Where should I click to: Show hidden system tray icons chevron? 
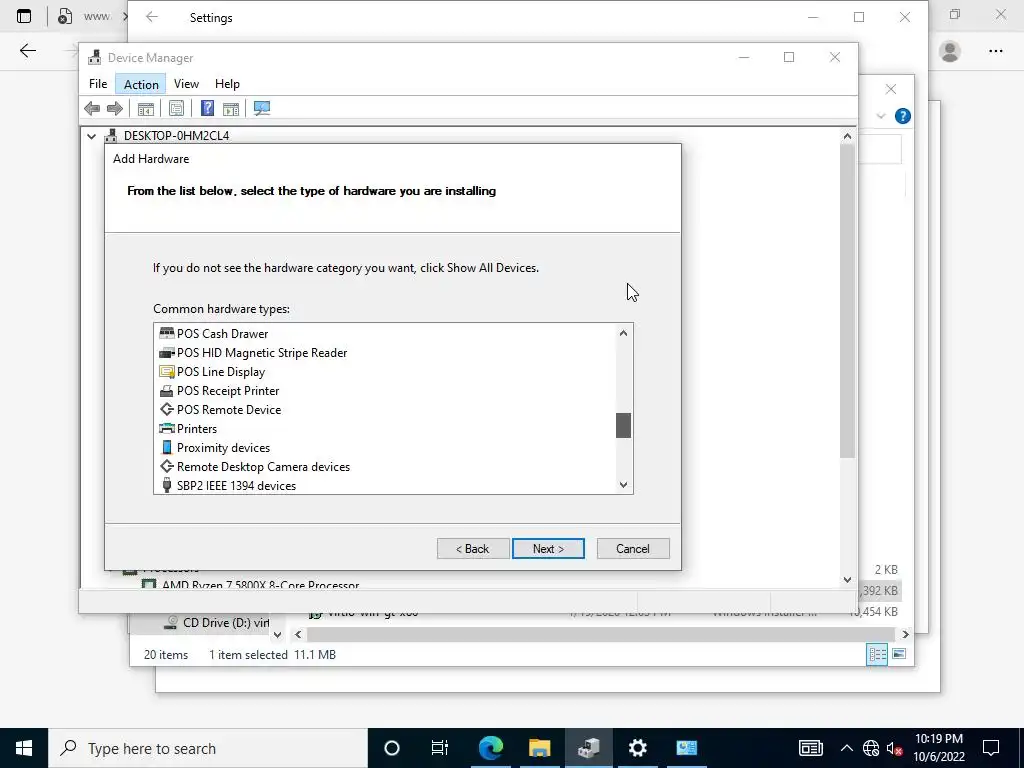pos(846,748)
